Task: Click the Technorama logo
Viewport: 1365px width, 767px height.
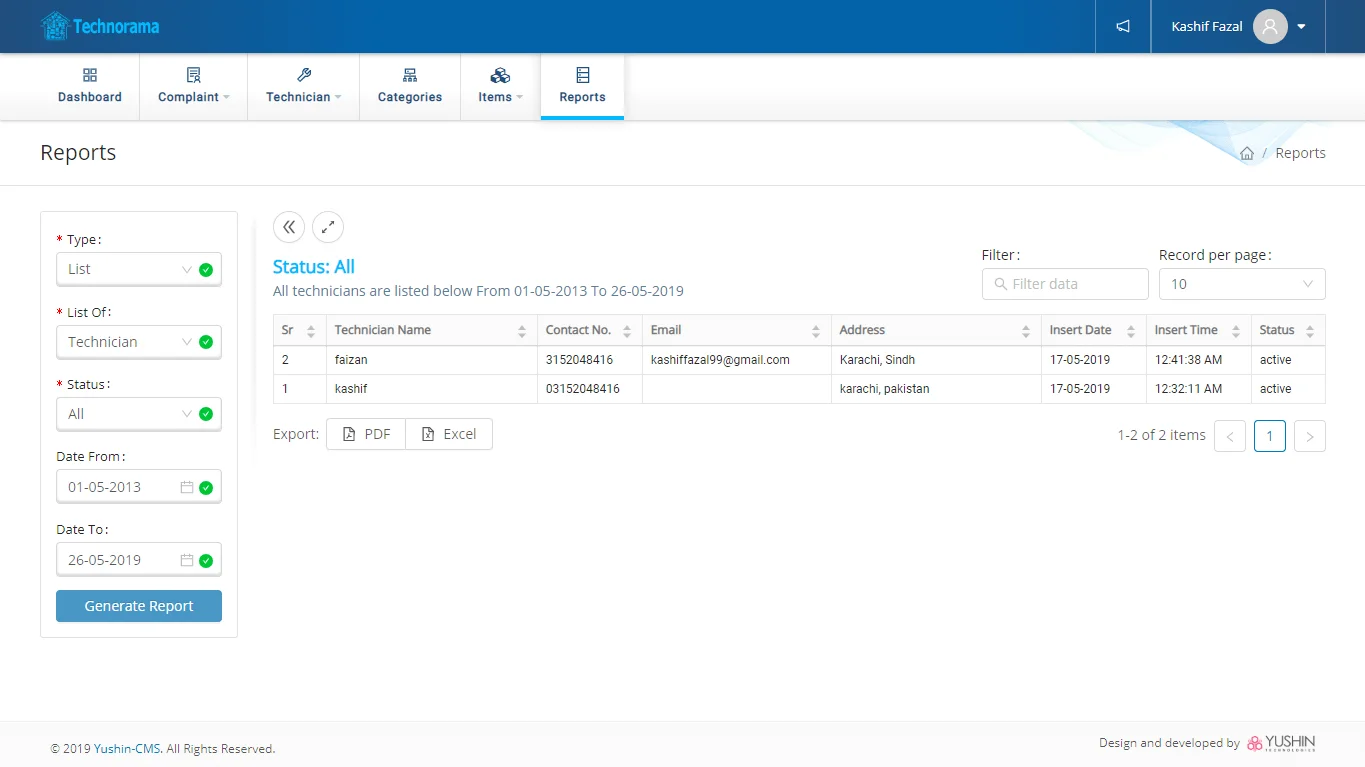Action: (100, 26)
